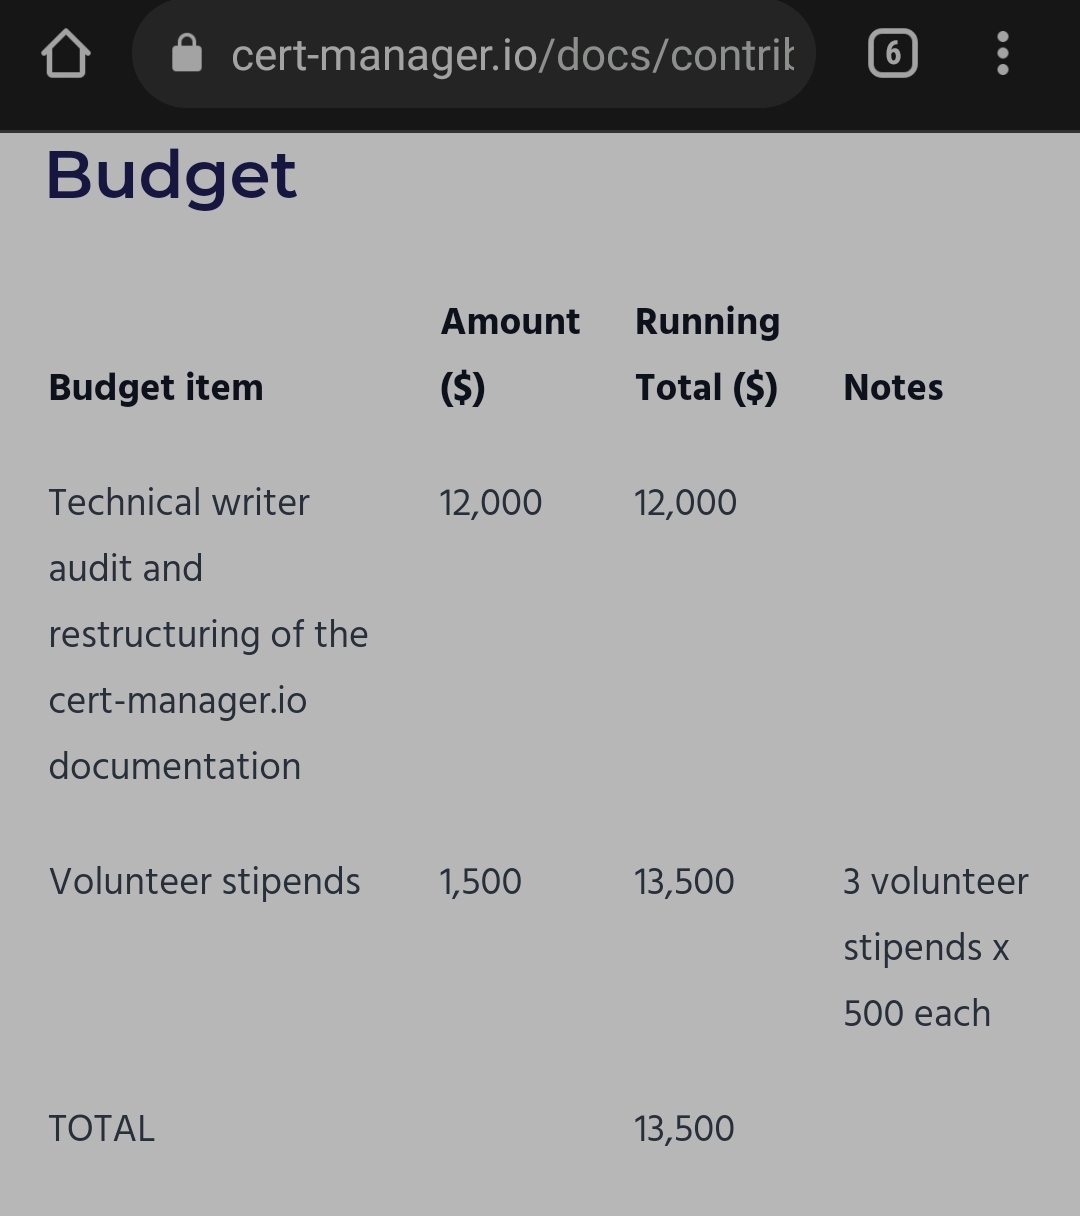Click the Budget item column header
Image resolution: width=1080 pixels, height=1216 pixels.
click(x=156, y=388)
